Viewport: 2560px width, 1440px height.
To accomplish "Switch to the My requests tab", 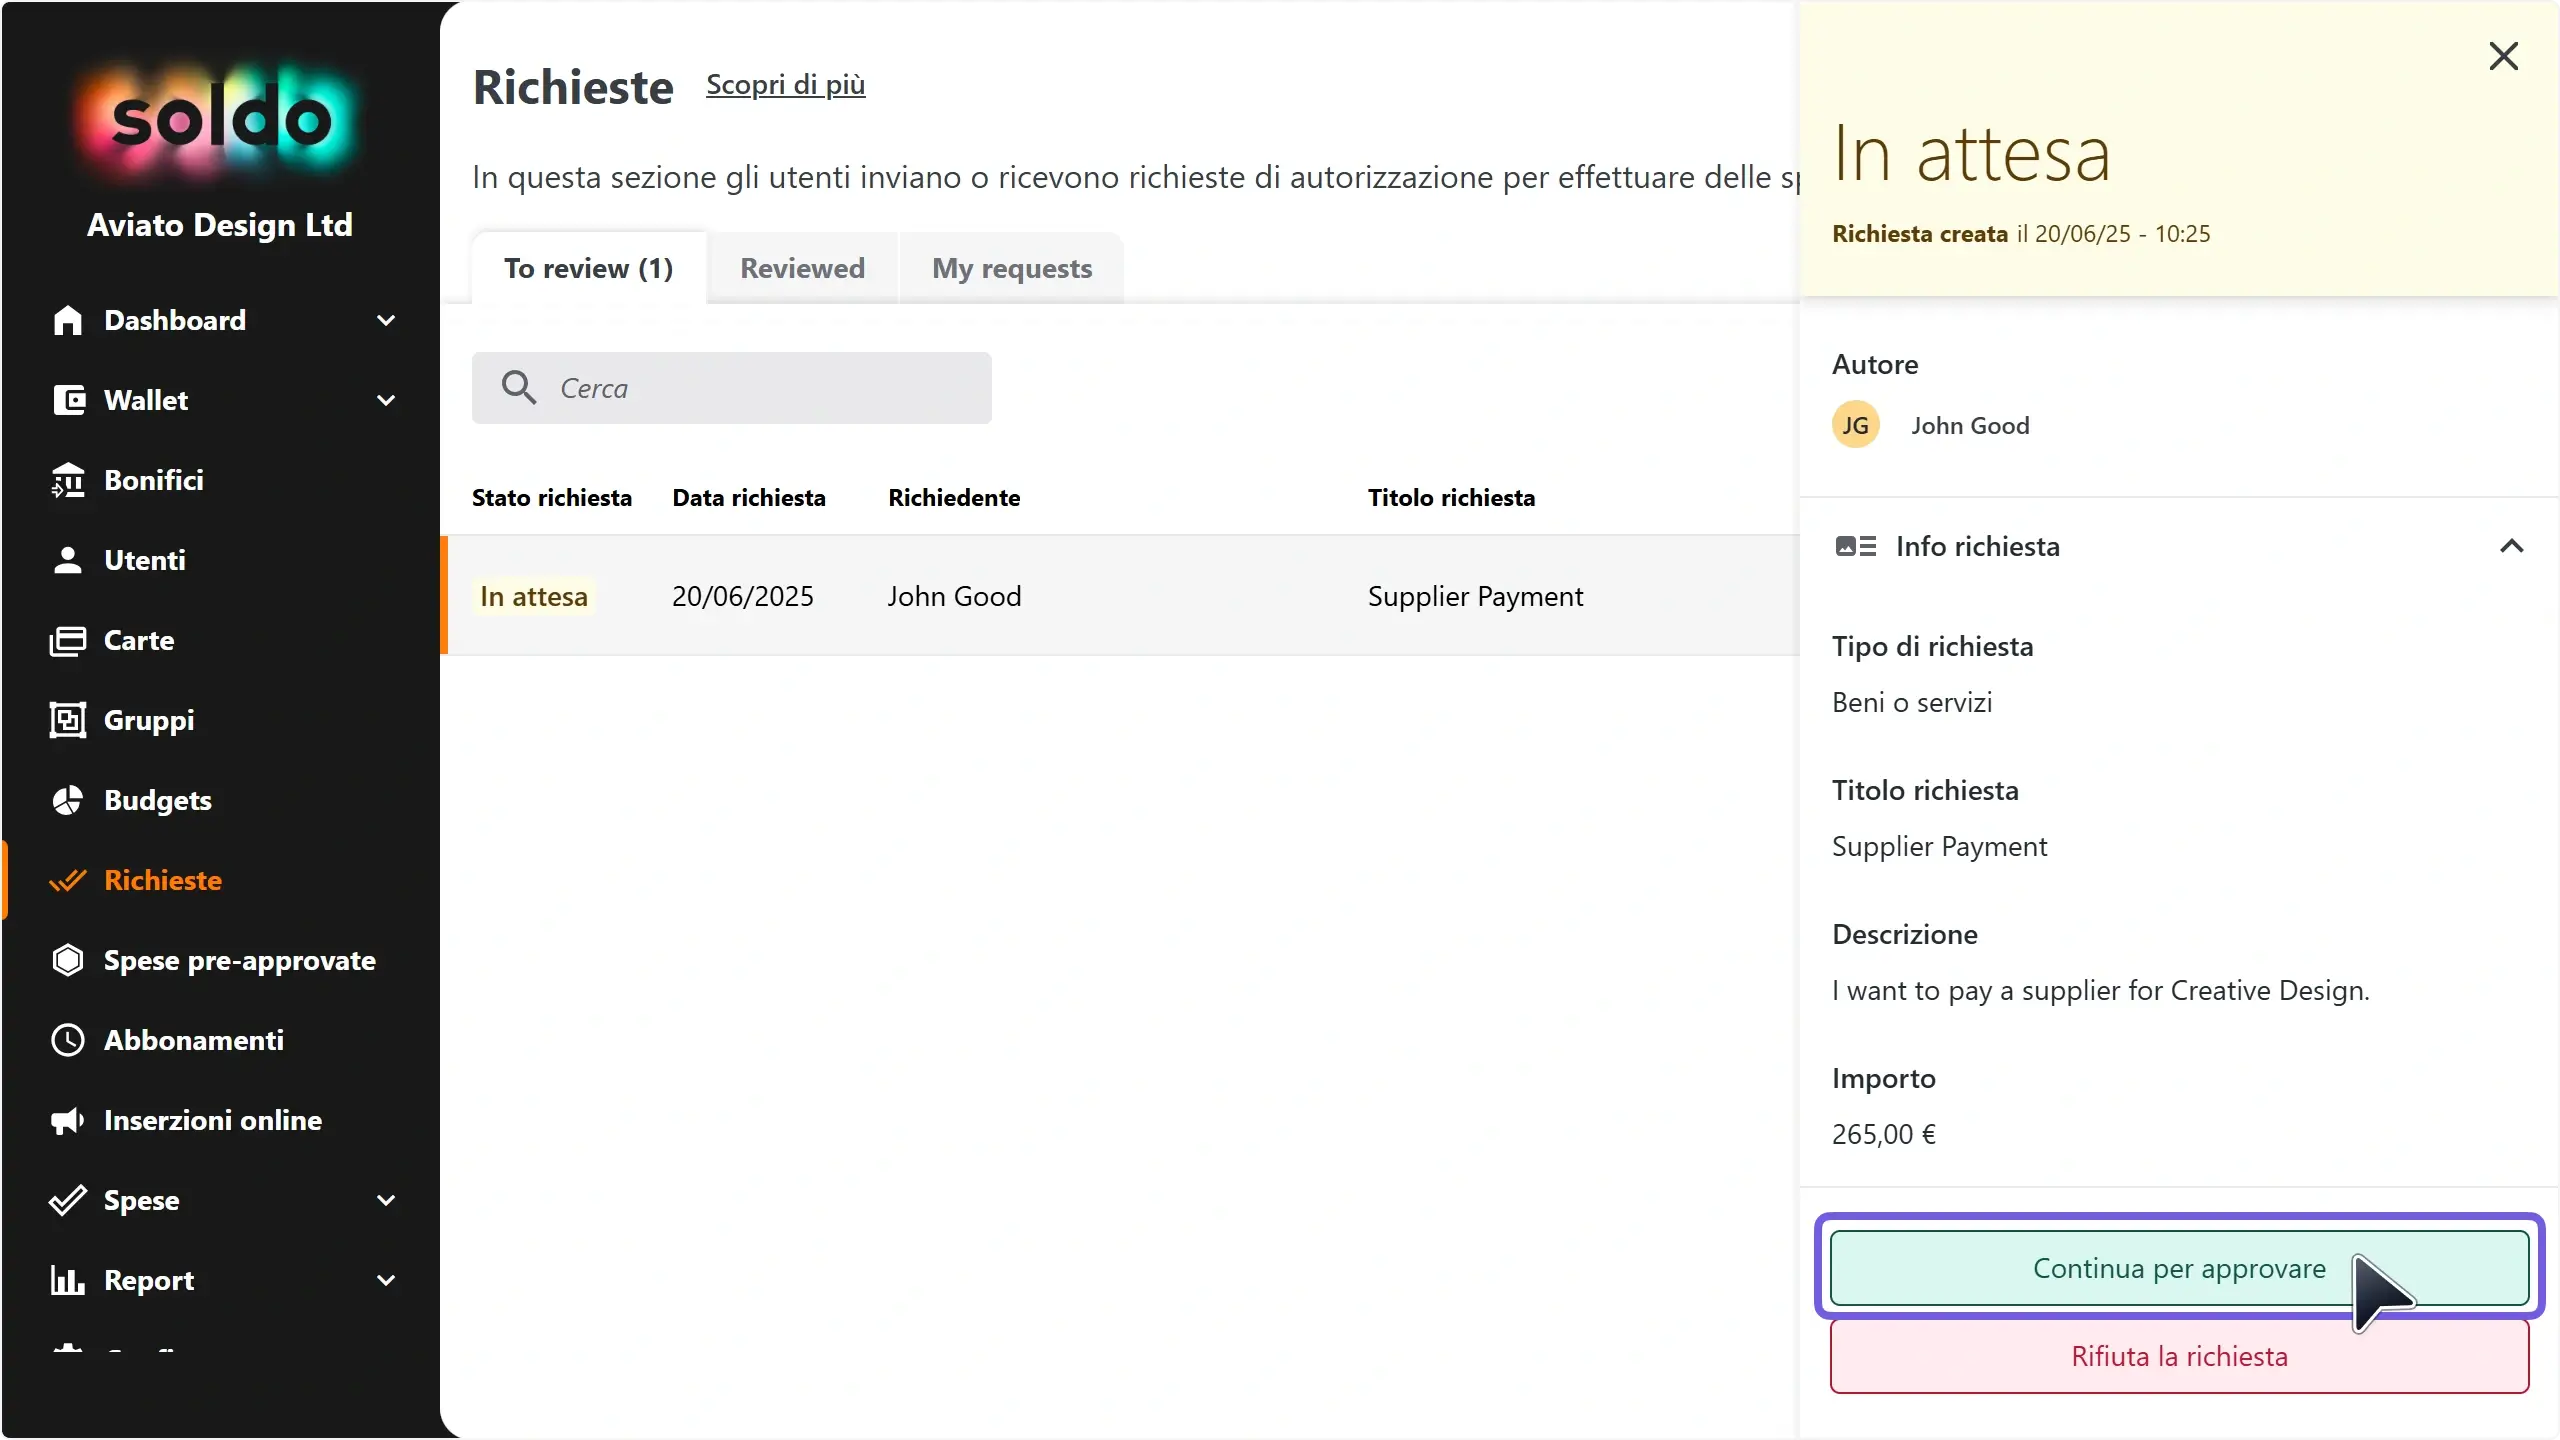I will coord(1012,268).
